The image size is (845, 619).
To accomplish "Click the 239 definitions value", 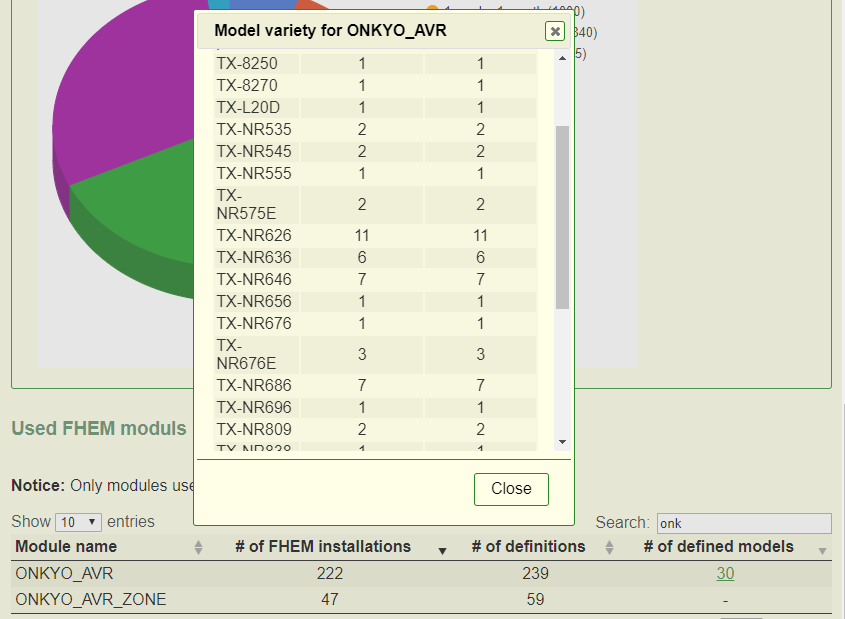I will point(535,573).
